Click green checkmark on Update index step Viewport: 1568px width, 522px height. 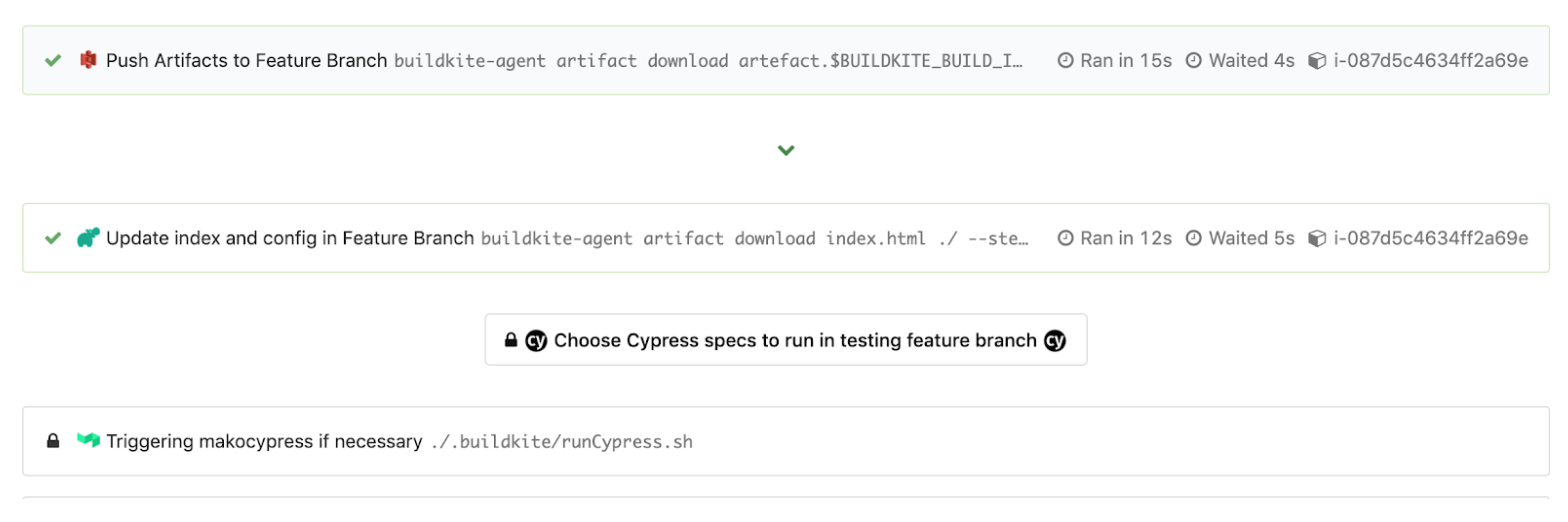pyautogui.click(x=53, y=239)
